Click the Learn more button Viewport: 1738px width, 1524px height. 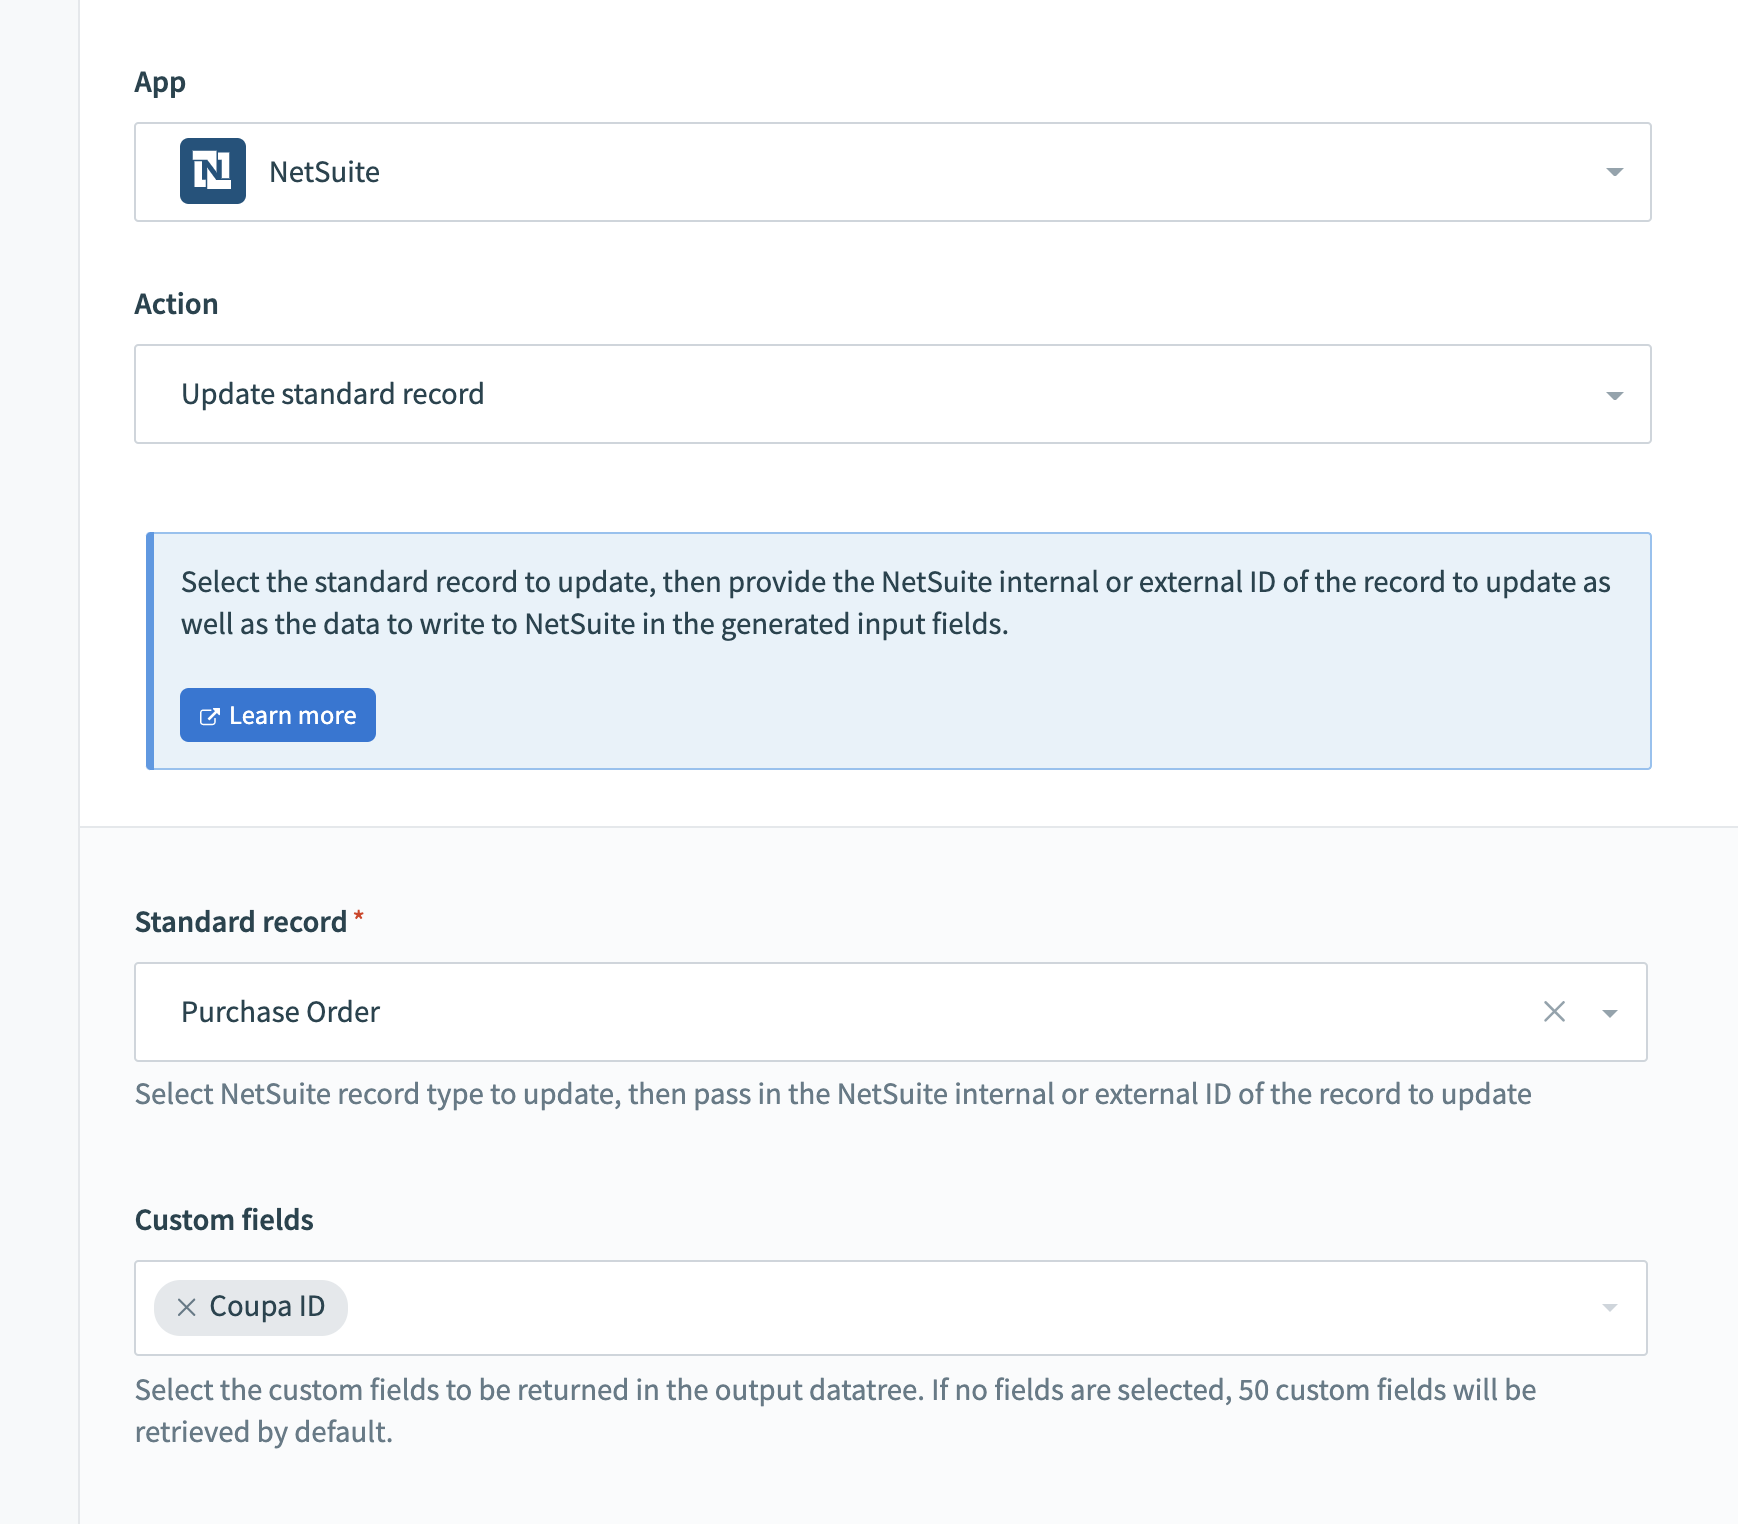[277, 715]
